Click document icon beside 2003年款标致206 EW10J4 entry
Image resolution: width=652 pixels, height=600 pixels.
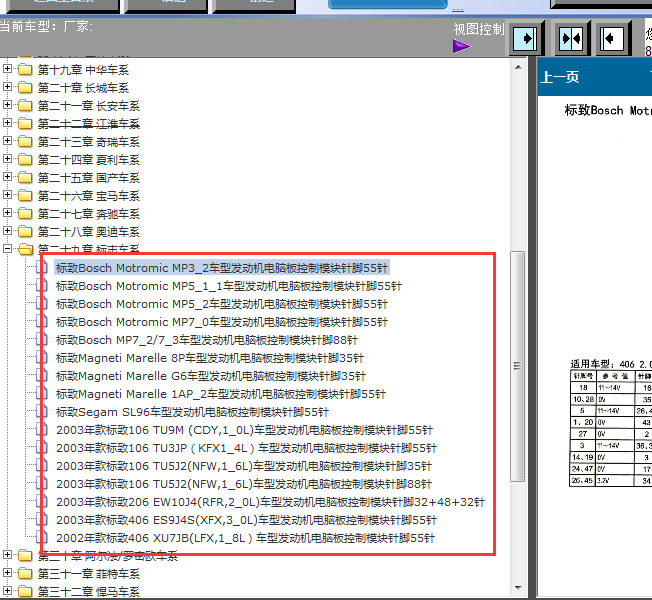pyautogui.click(x=42, y=501)
